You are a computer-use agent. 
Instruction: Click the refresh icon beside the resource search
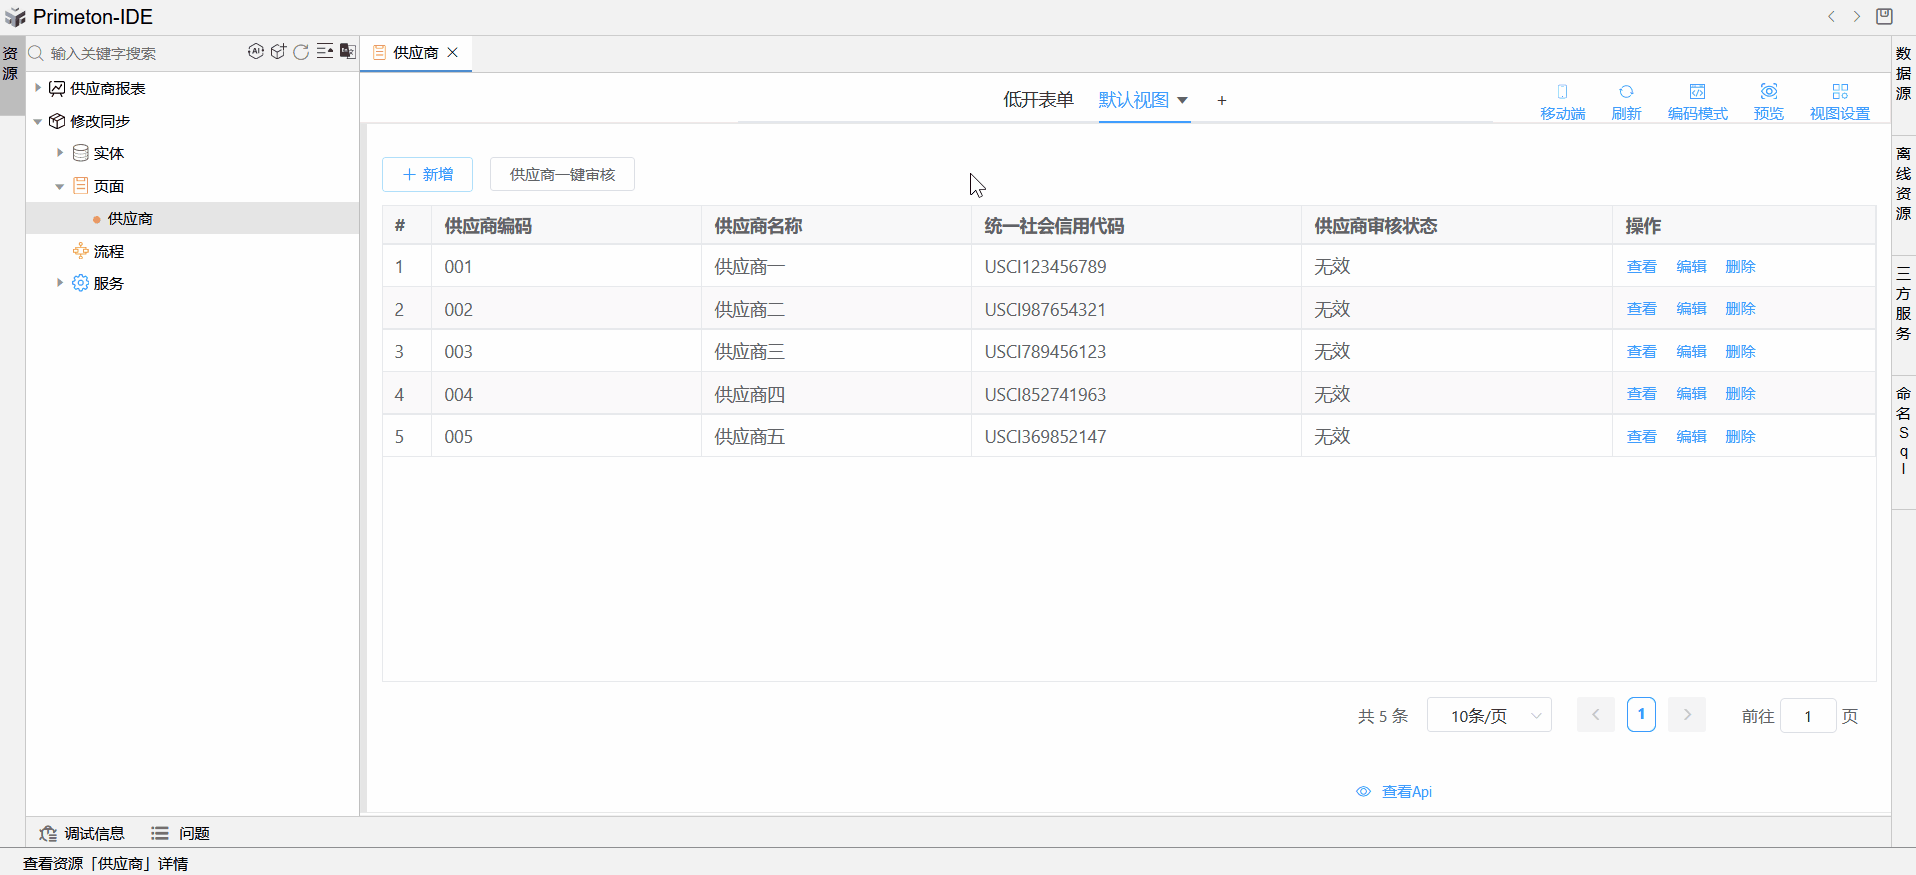[301, 52]
